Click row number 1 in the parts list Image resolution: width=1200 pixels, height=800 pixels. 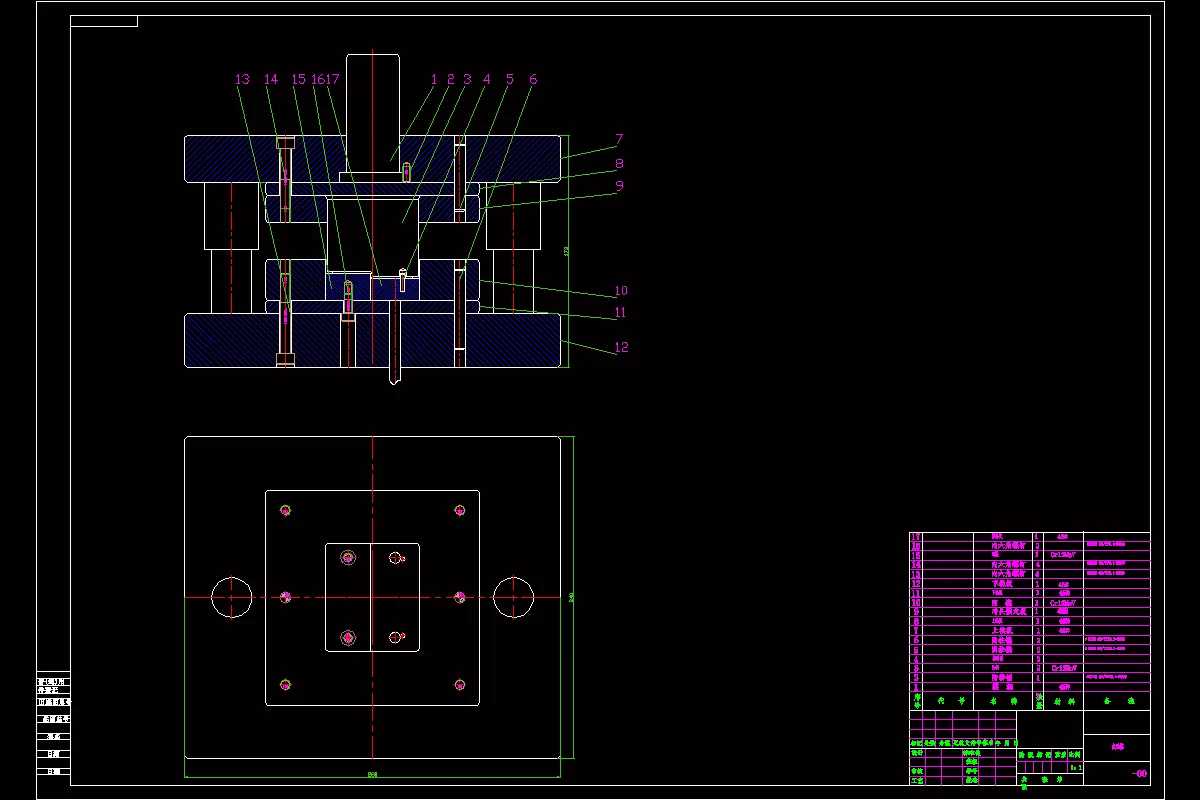point(916,687)
